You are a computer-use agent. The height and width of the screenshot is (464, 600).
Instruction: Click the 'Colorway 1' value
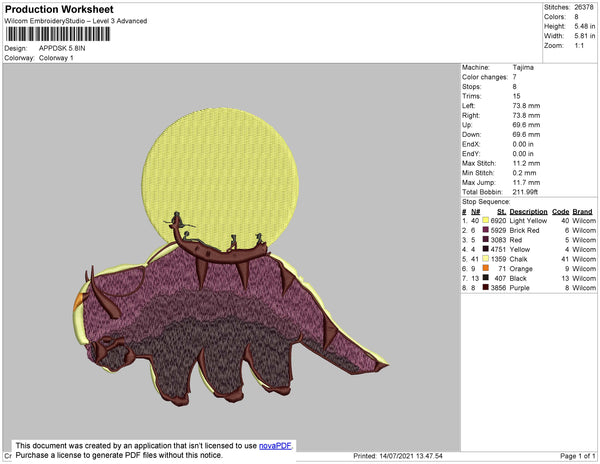tap(56, 58)
